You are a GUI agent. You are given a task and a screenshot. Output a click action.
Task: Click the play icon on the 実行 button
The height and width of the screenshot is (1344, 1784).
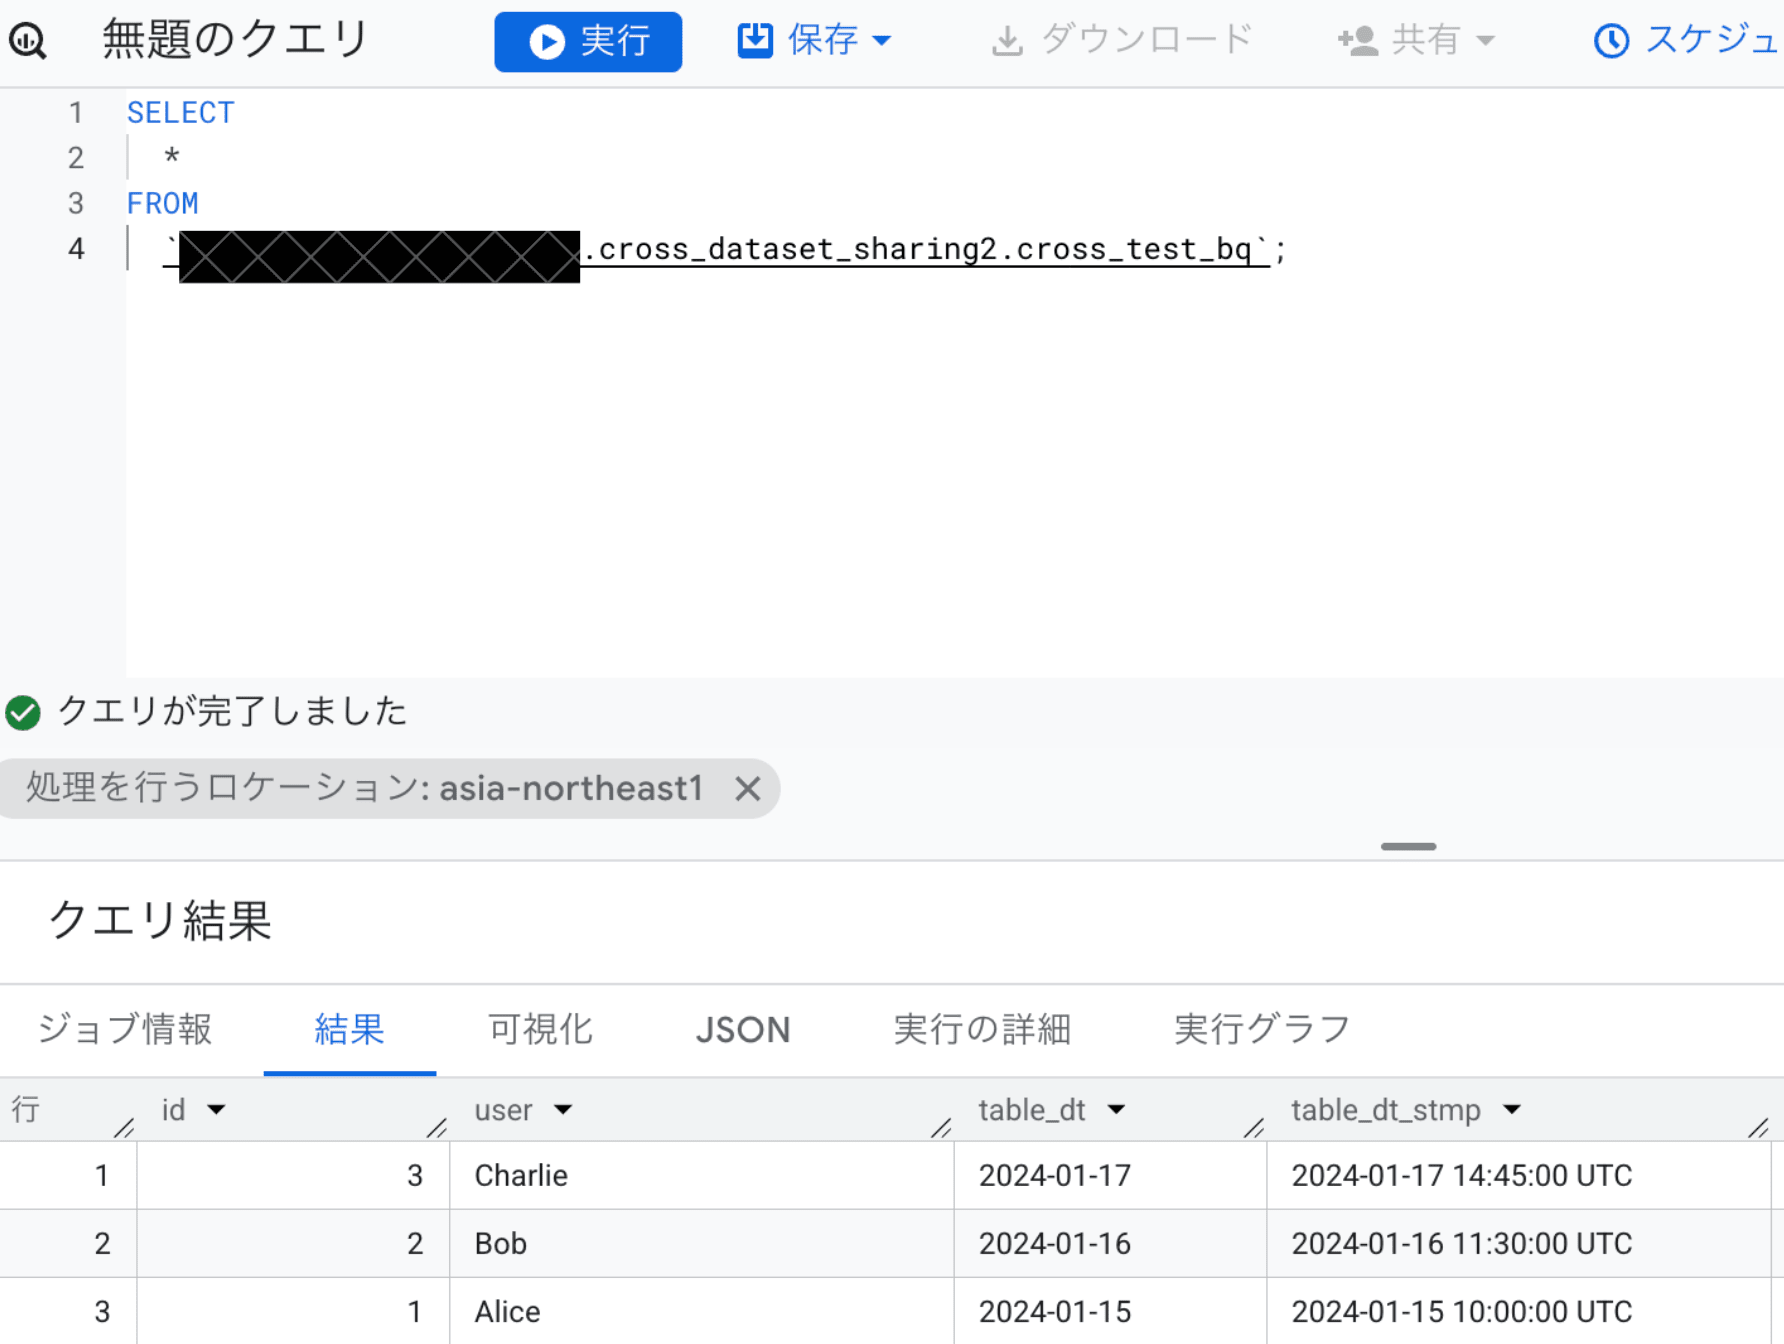[546, 41]
